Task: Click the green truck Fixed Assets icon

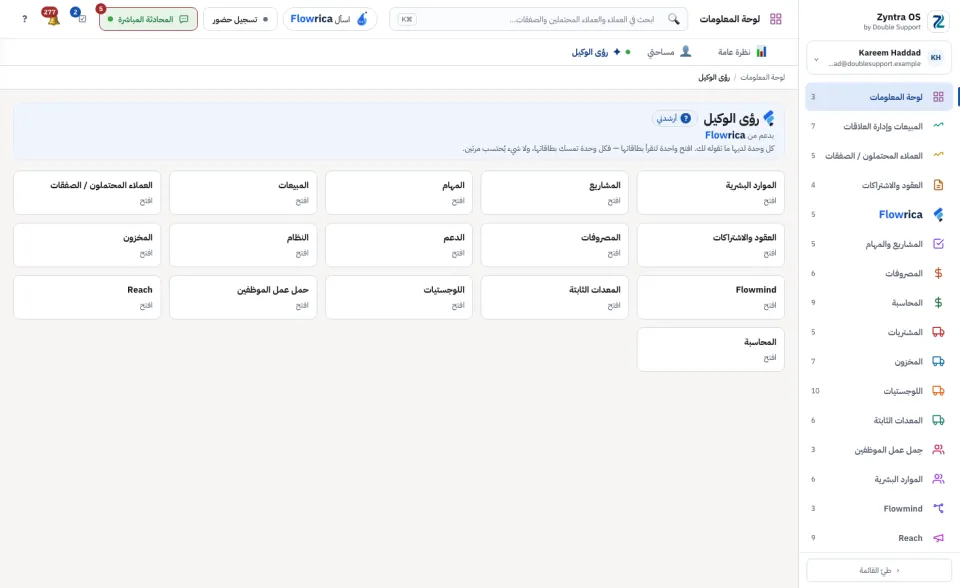Action: [x=938, y=420]
